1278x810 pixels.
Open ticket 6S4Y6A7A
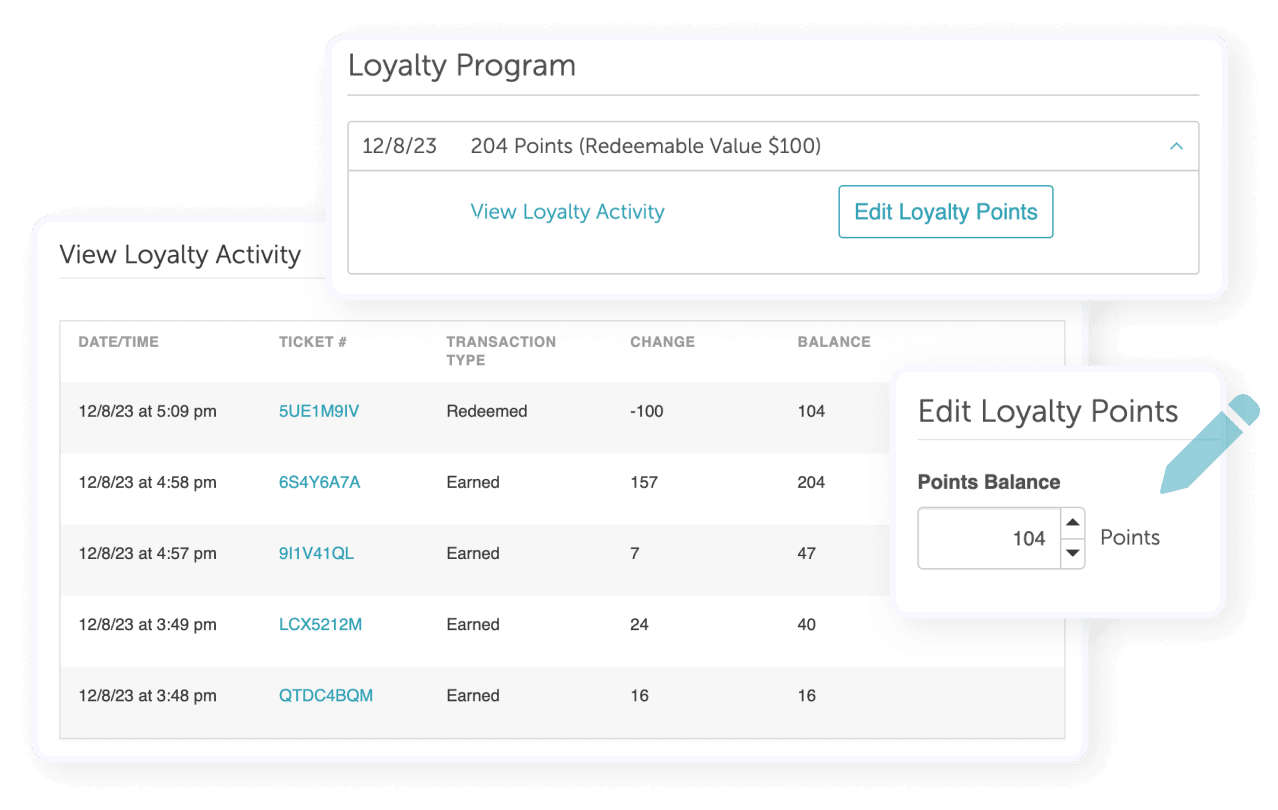pyautogui.click(x=319, y=482)
